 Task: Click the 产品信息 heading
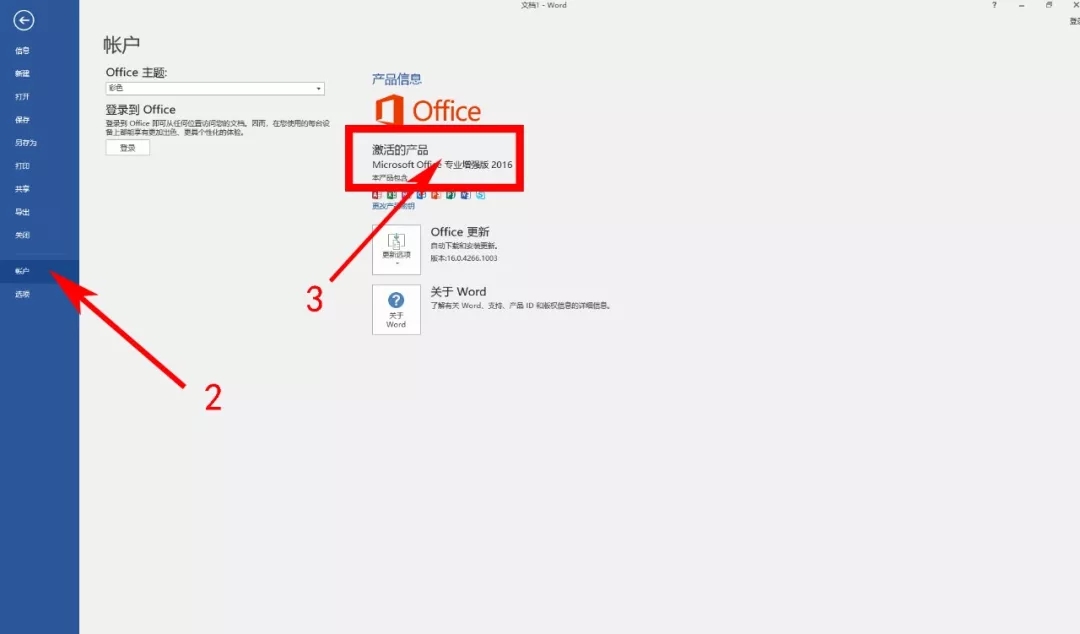397,79
